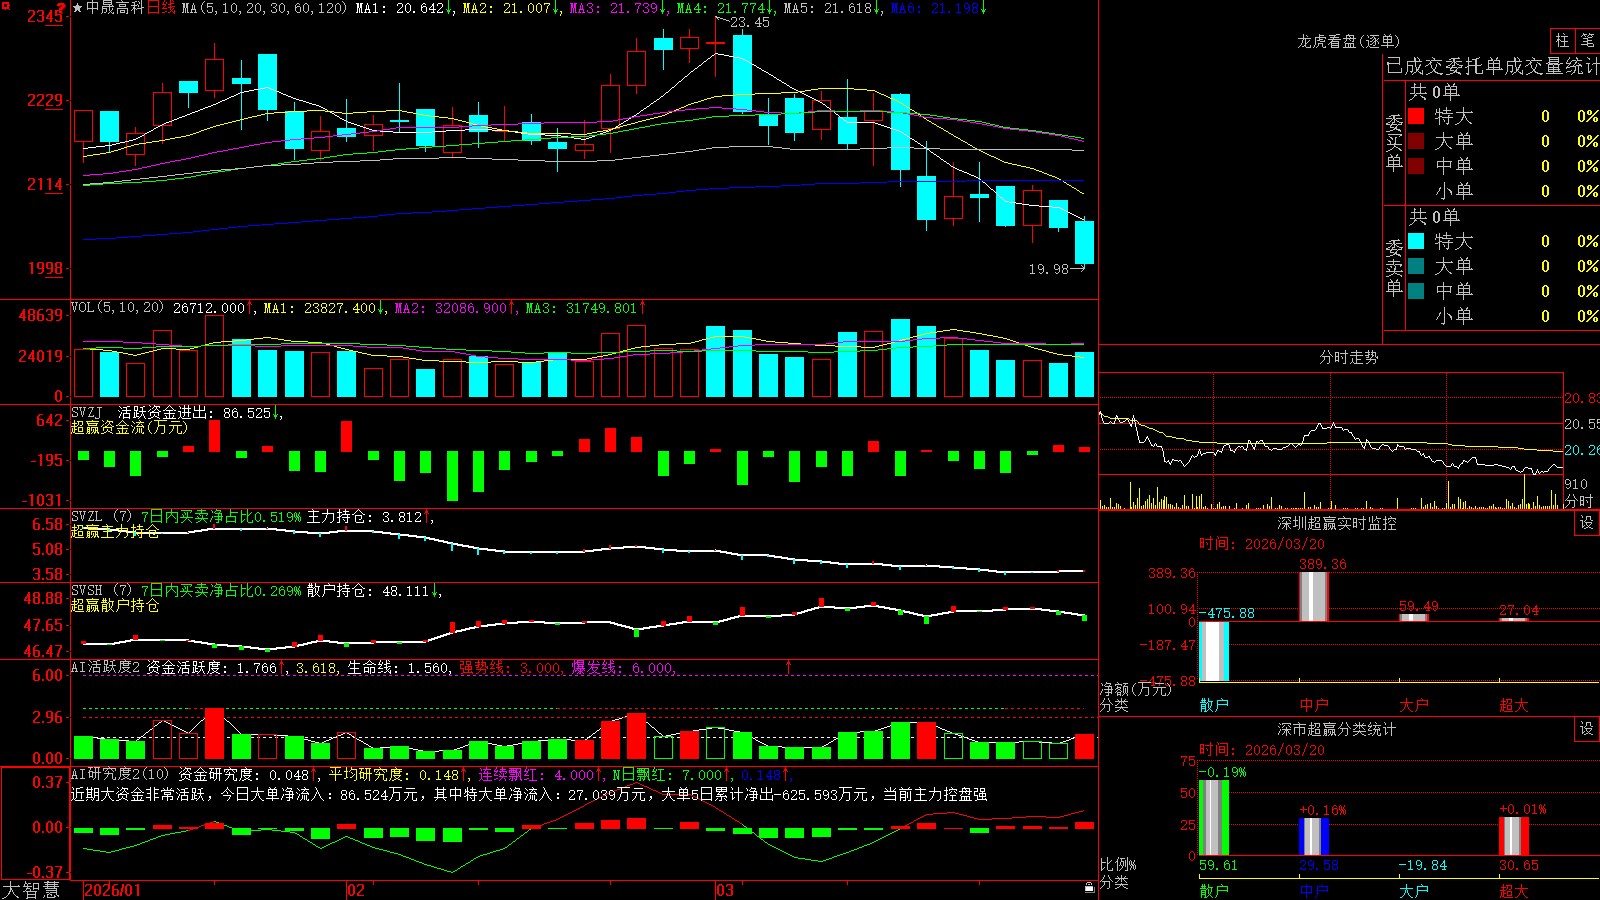Viewport: 1600px width, 900px height.
Task: Click the small red icon in top-left corner
Action: (x=4, y=4)
